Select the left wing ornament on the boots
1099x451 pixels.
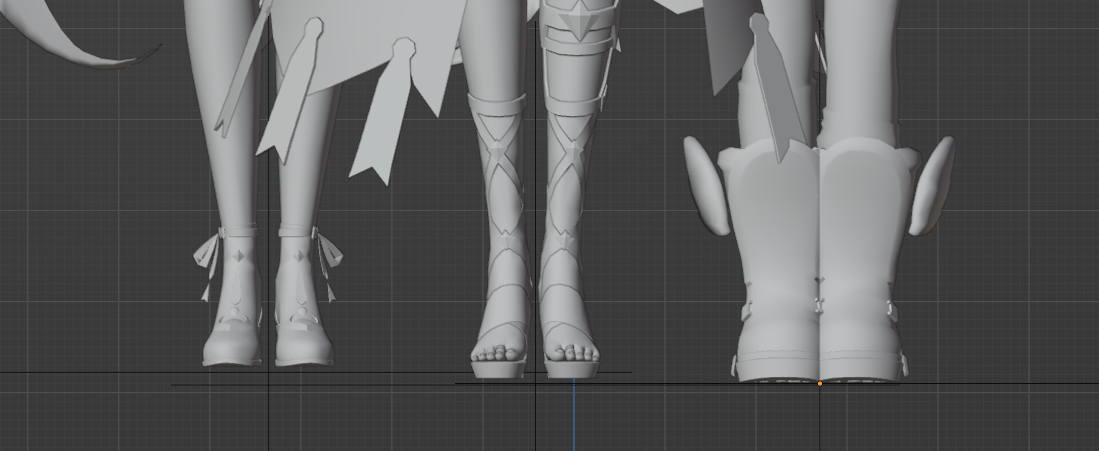tap(706, 185)
